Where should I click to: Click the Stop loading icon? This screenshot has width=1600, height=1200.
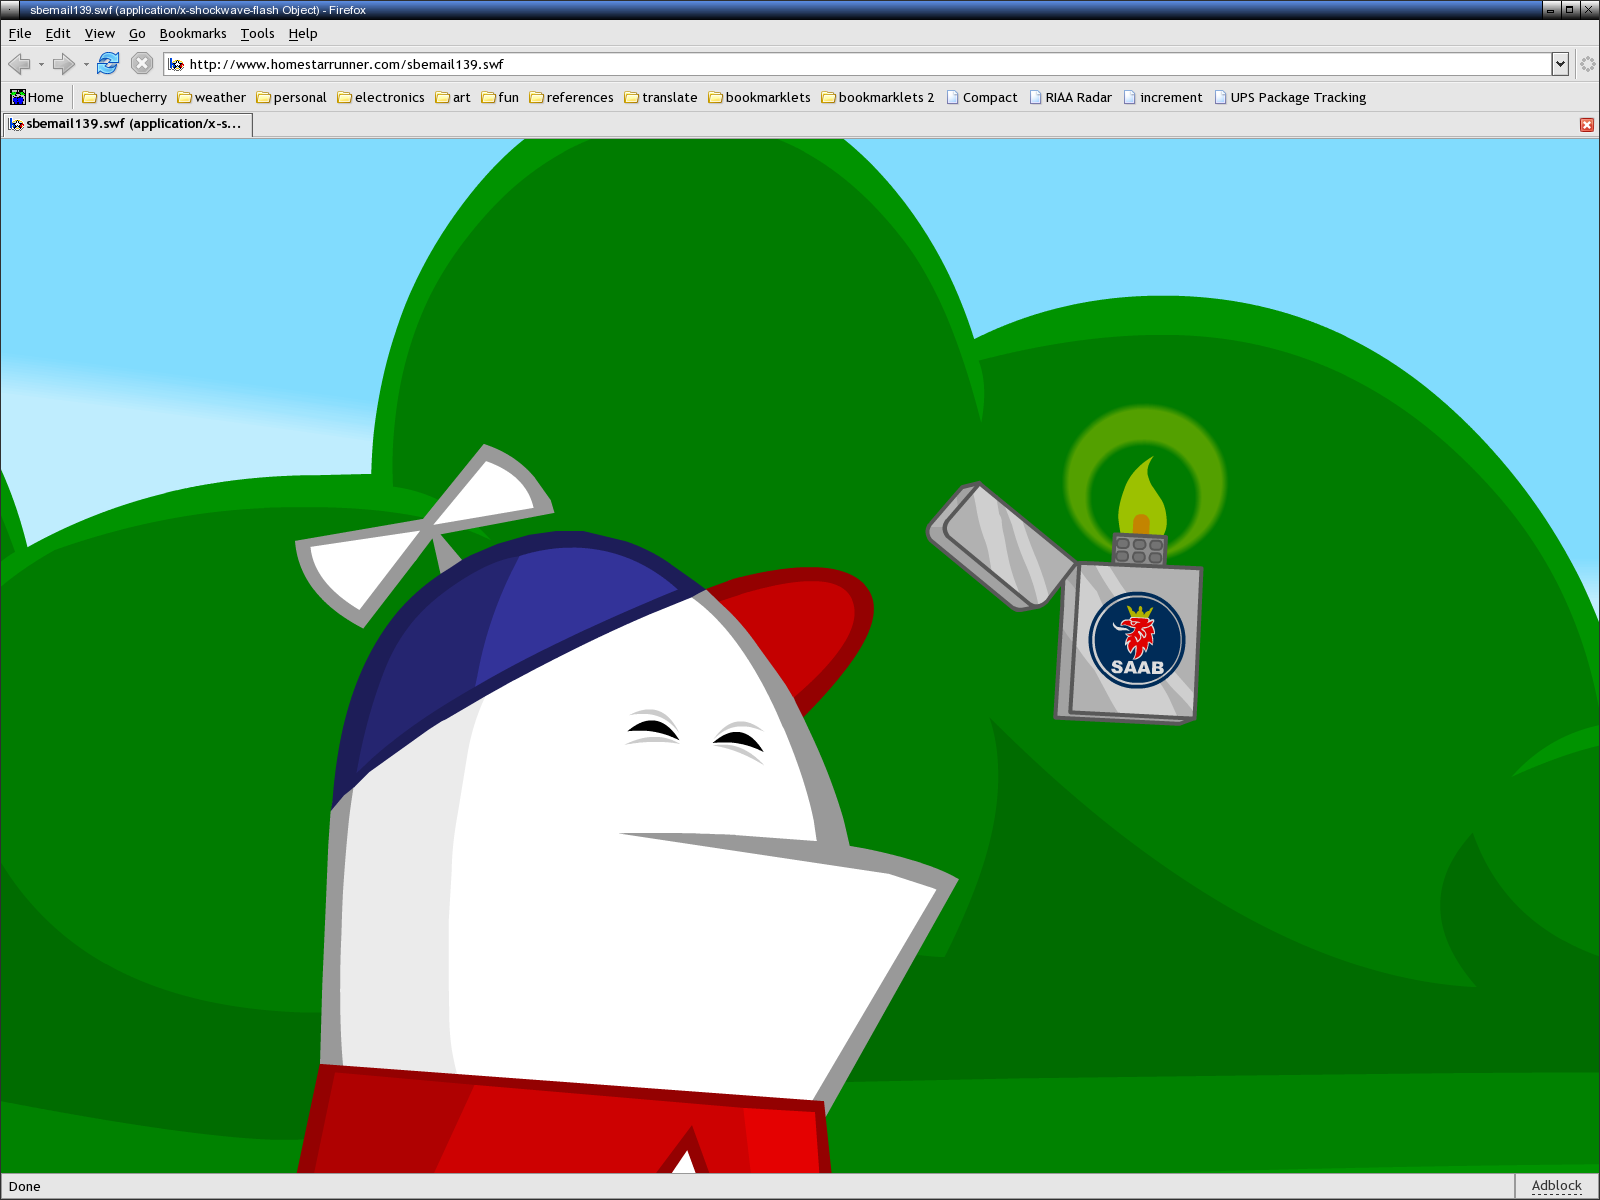pos(142,64)
